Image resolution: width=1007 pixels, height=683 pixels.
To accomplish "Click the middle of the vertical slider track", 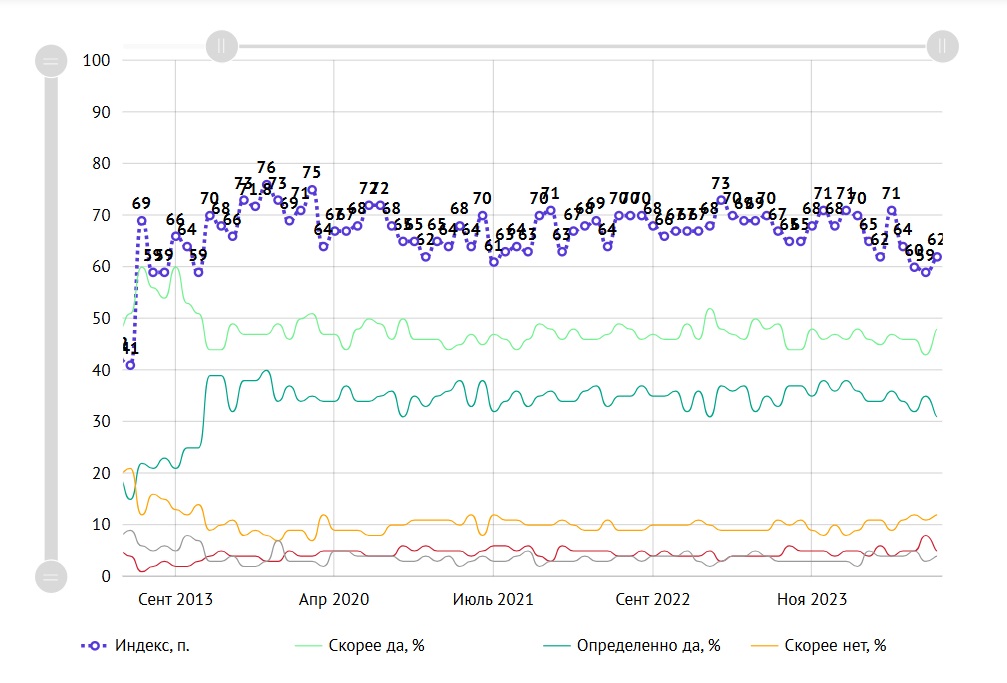I will 50,318.
